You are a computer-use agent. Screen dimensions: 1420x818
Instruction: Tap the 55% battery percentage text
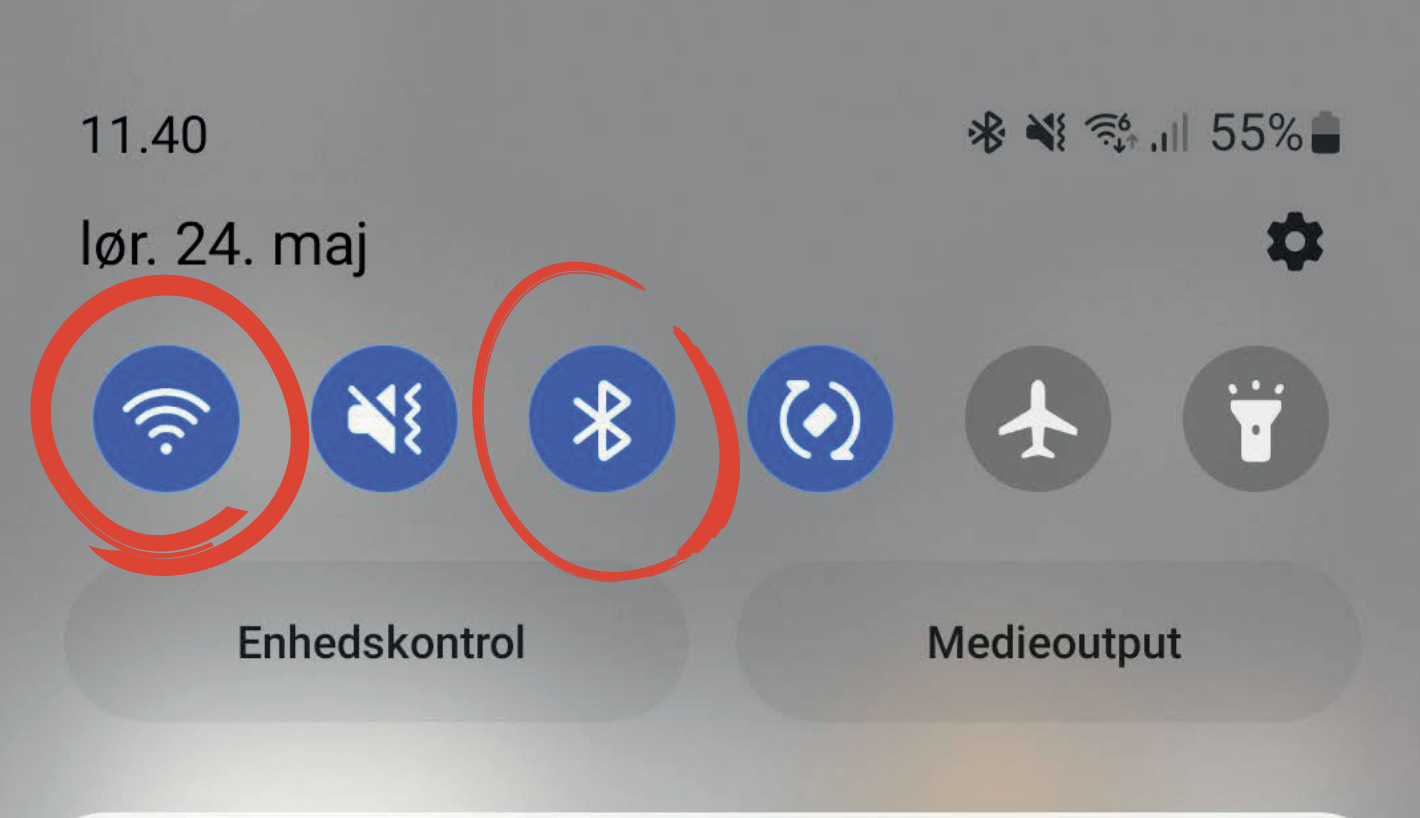click(x=1257, y=133)
